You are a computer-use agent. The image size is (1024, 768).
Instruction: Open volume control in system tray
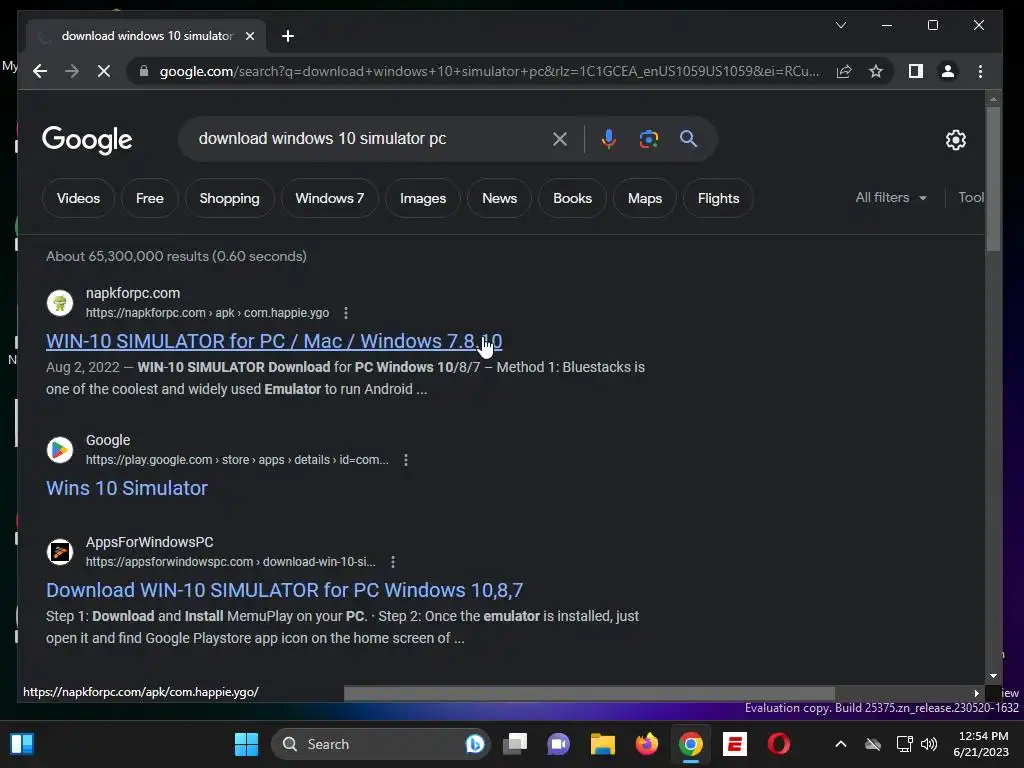(929, 744)
